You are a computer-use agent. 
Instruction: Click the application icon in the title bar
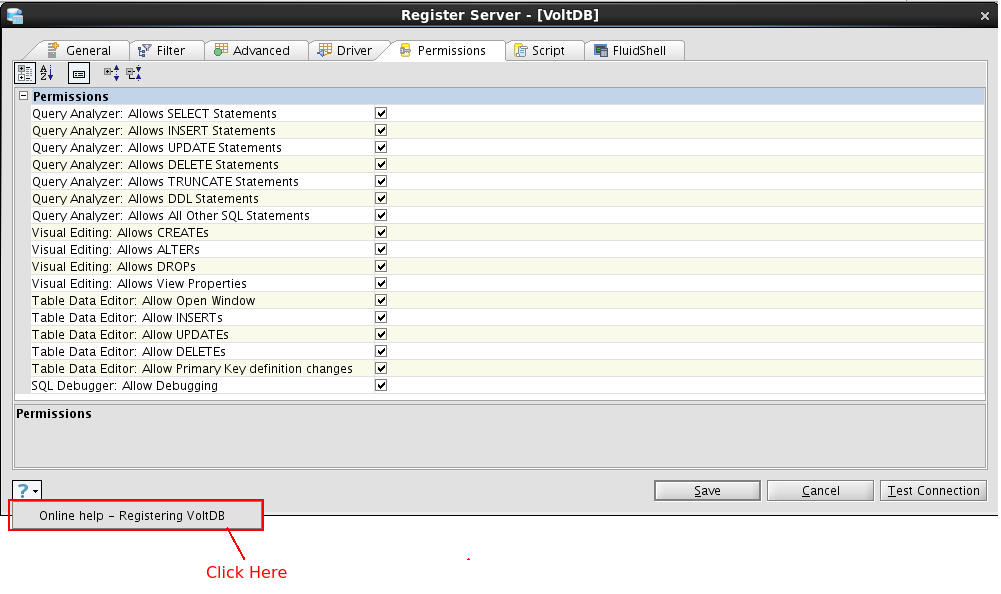14,15
